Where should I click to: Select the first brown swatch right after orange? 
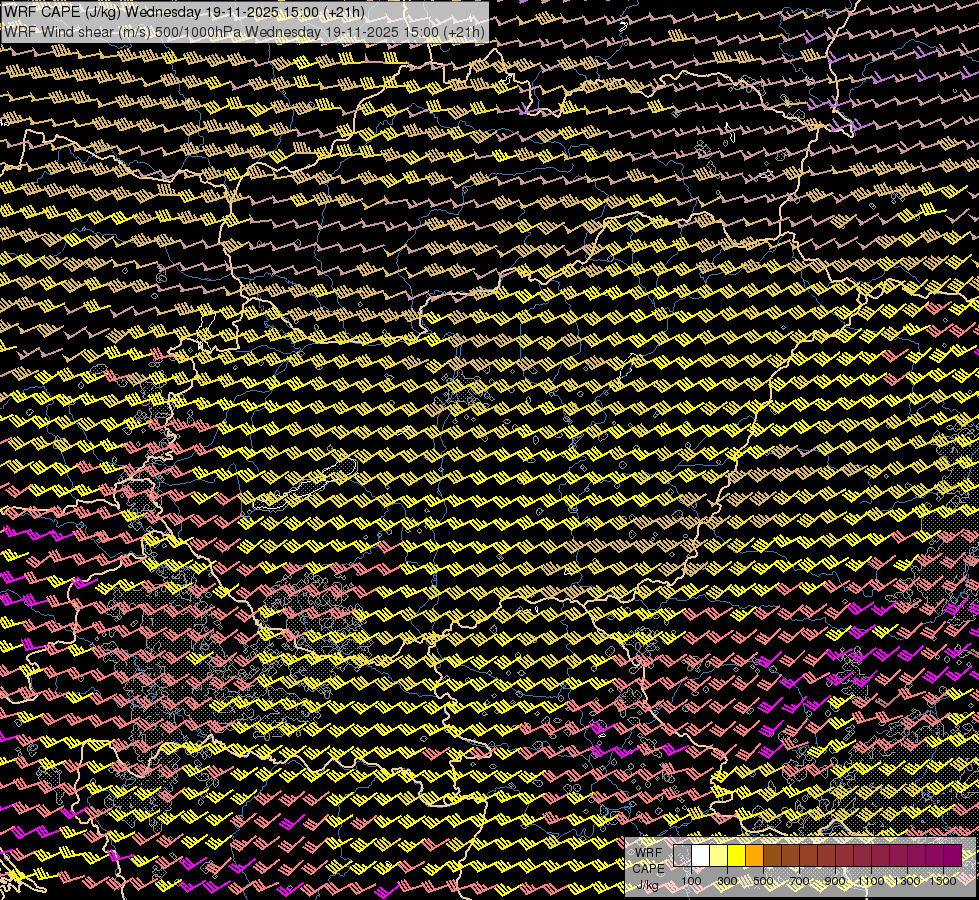[x=773, y=855]
